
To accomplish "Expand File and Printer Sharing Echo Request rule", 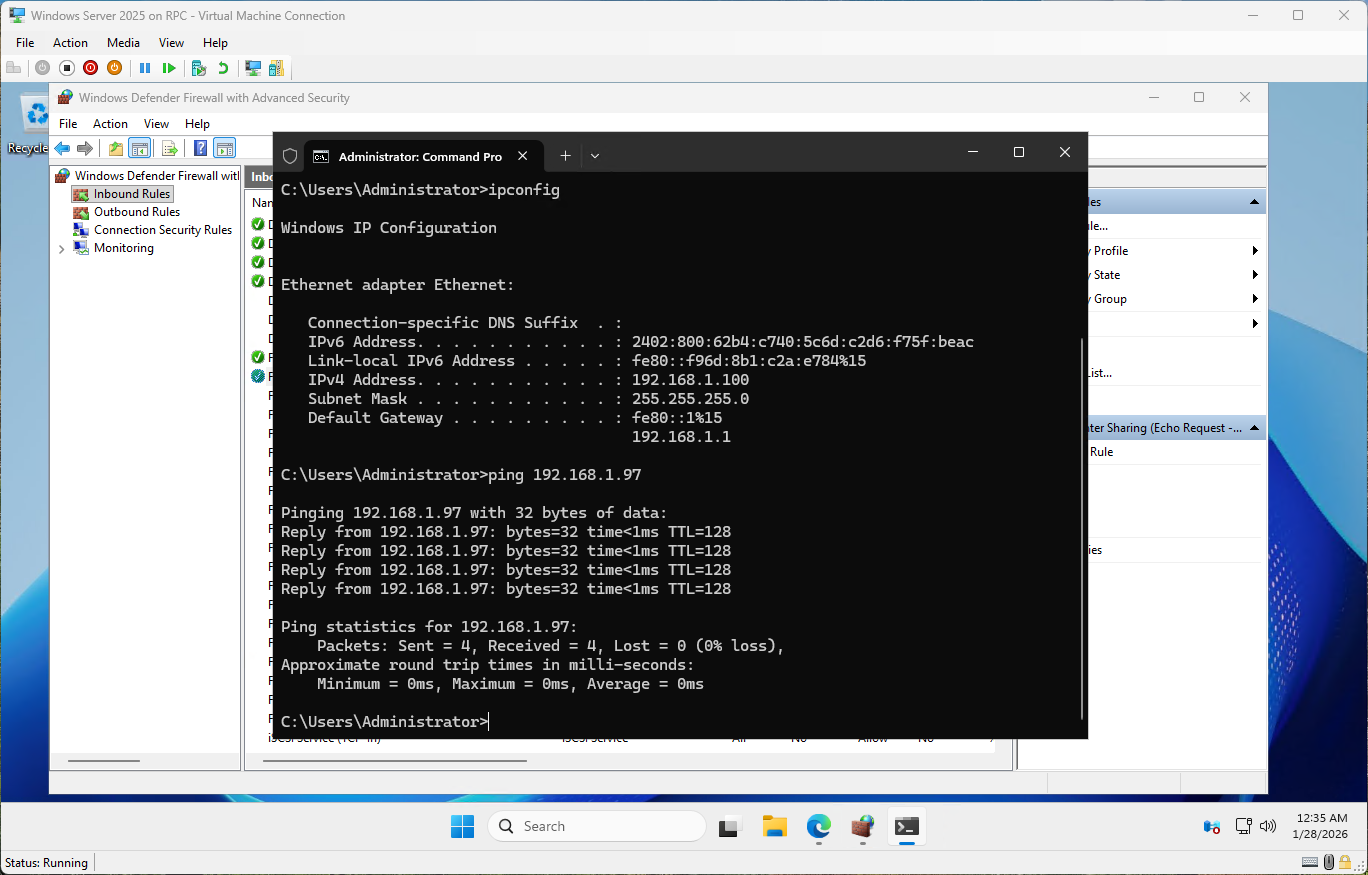I will tap(1253, 427).
